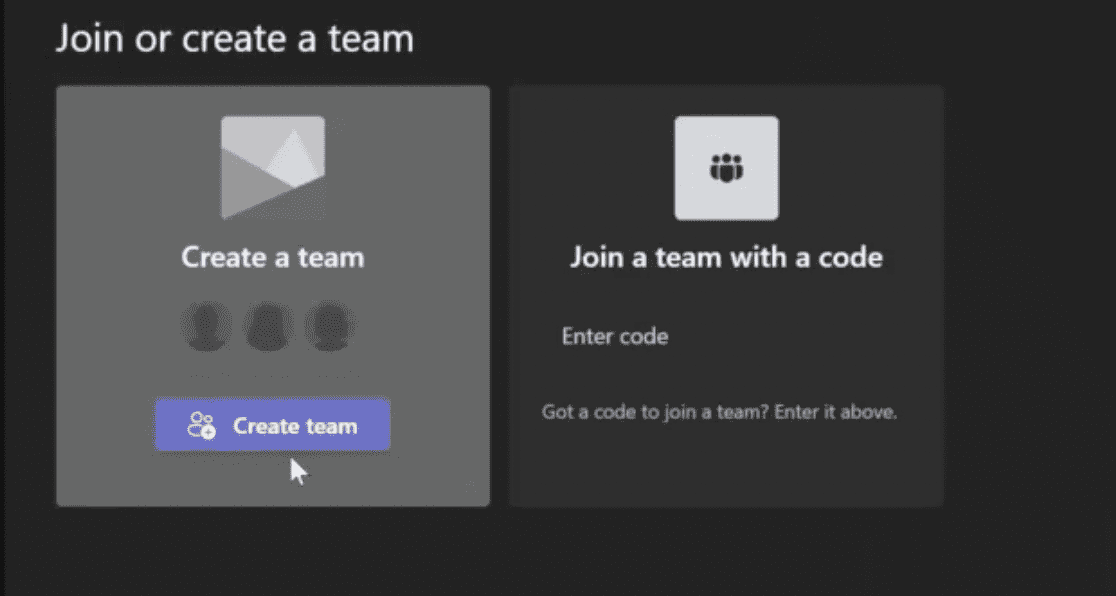Click the middle member avatar silhouette
The height and width of the screenshot is (596, 1116).
268,326
